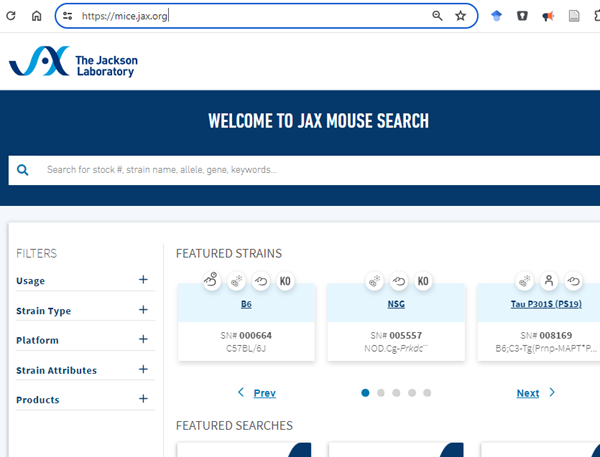
Task: Click the person icon on Tau P301S card
Action: (549, 281)
